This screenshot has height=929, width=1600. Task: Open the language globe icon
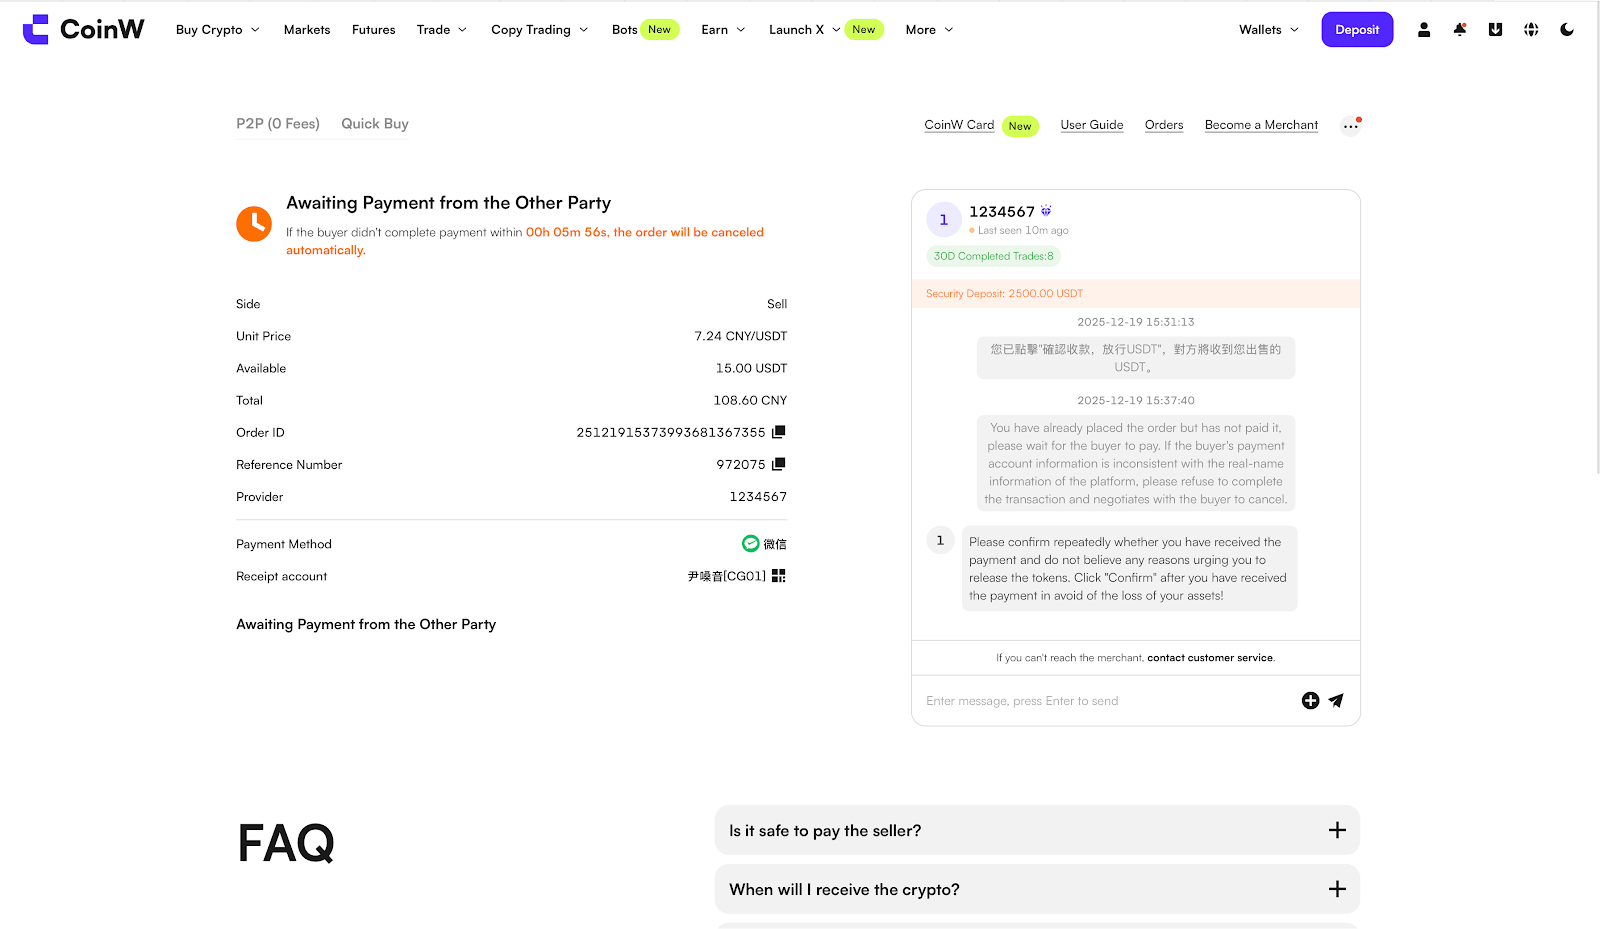[x=1531, y=30]
